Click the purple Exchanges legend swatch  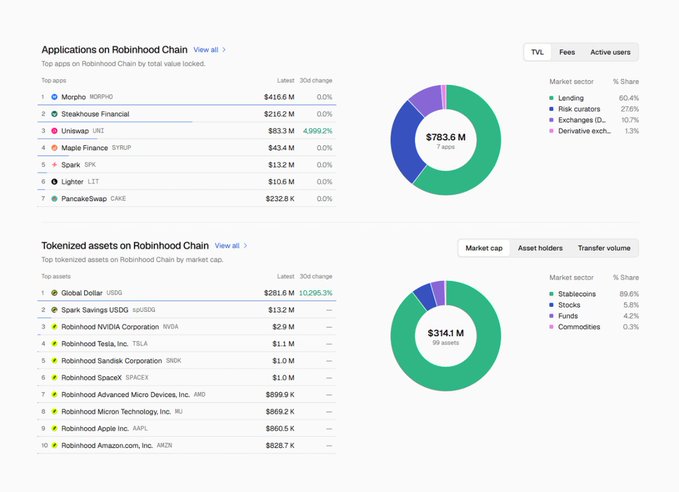coord(551,120)
